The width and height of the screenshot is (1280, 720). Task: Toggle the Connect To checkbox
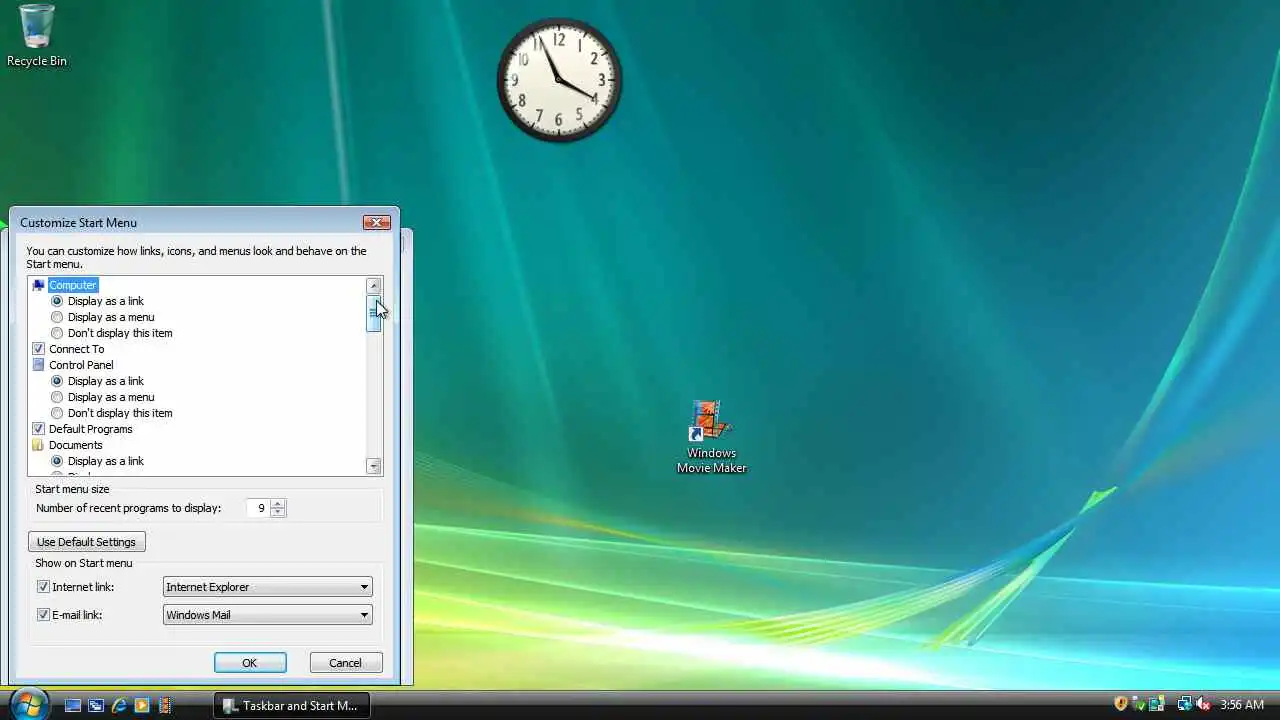tap(38, 349)
